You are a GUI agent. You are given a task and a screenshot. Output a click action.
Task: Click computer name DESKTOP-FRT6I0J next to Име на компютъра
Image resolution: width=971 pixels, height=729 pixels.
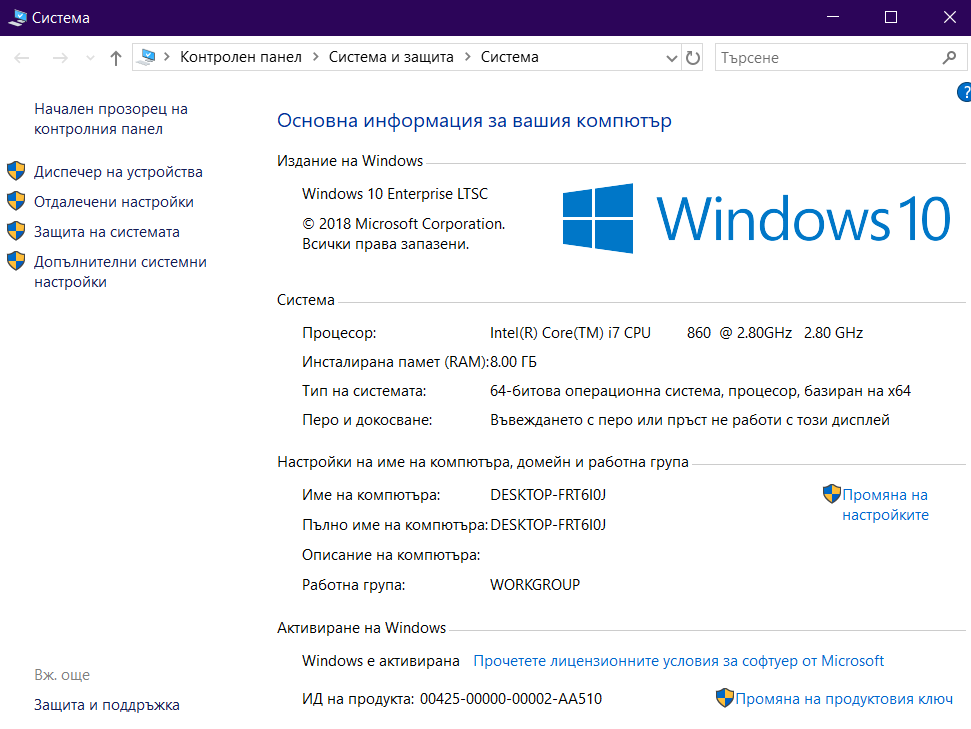click(x=548, y=495)
